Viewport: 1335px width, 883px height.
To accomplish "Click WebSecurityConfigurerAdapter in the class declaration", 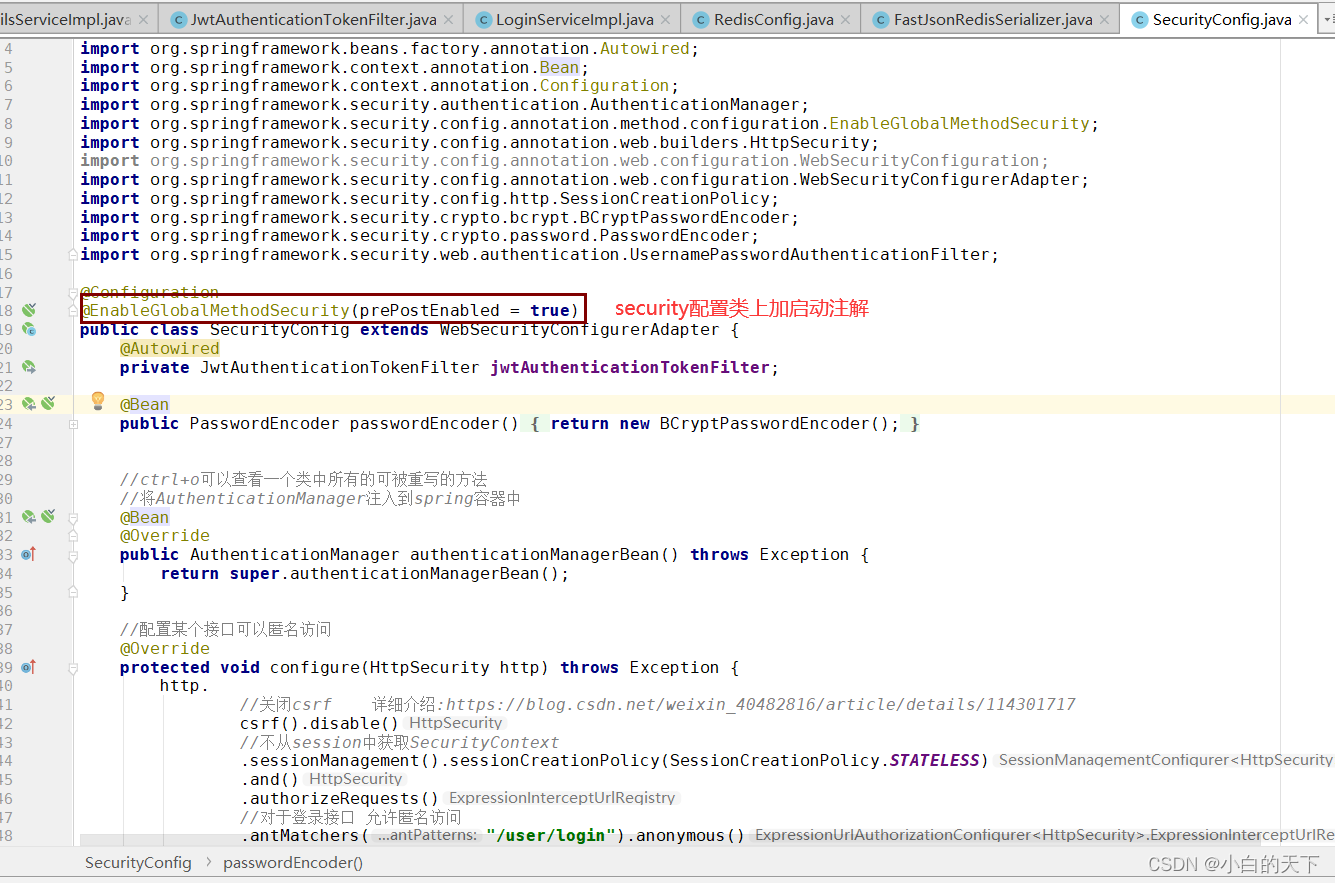I will (x=579, y=329).
